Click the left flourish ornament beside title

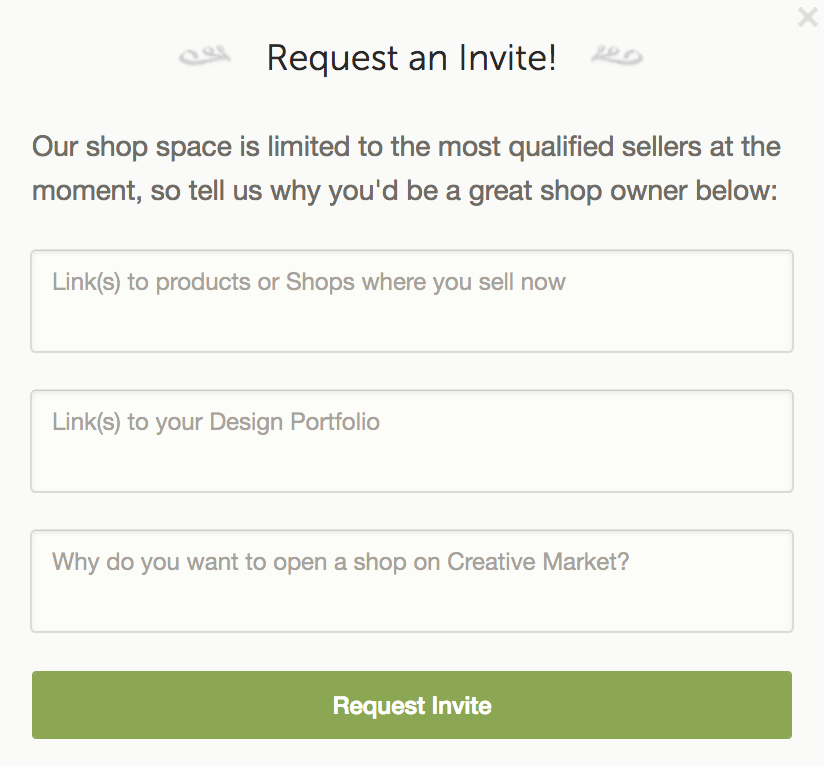(x=204, y=56)
